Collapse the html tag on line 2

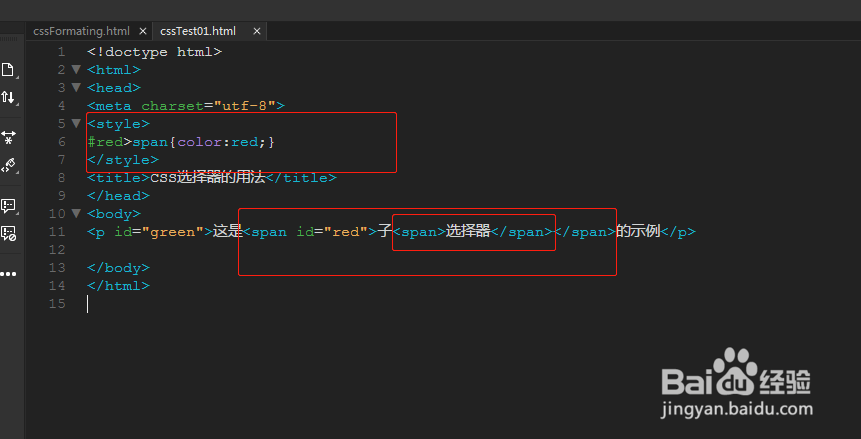tap(76, 70)
